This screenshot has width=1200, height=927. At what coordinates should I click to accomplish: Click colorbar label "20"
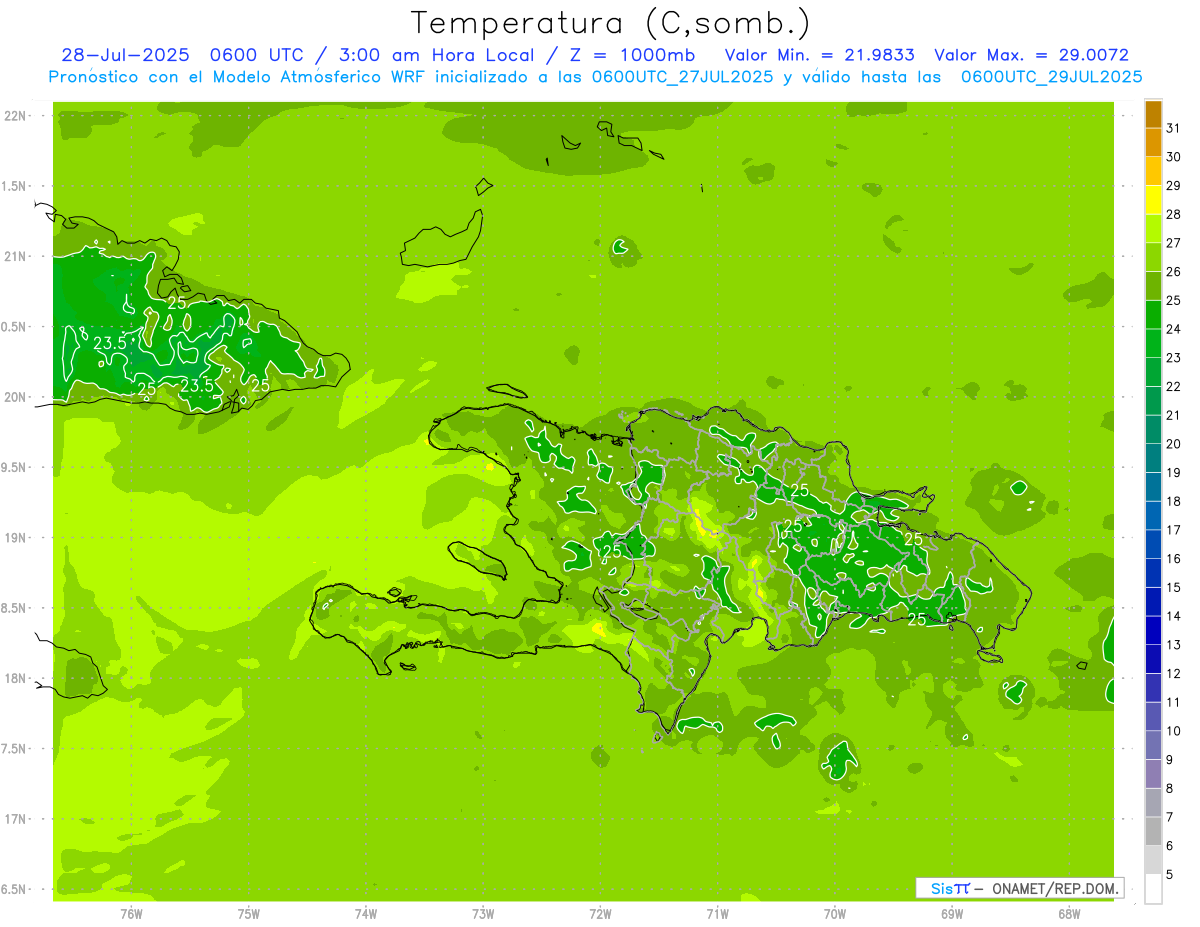click(x=1173, y=444)
